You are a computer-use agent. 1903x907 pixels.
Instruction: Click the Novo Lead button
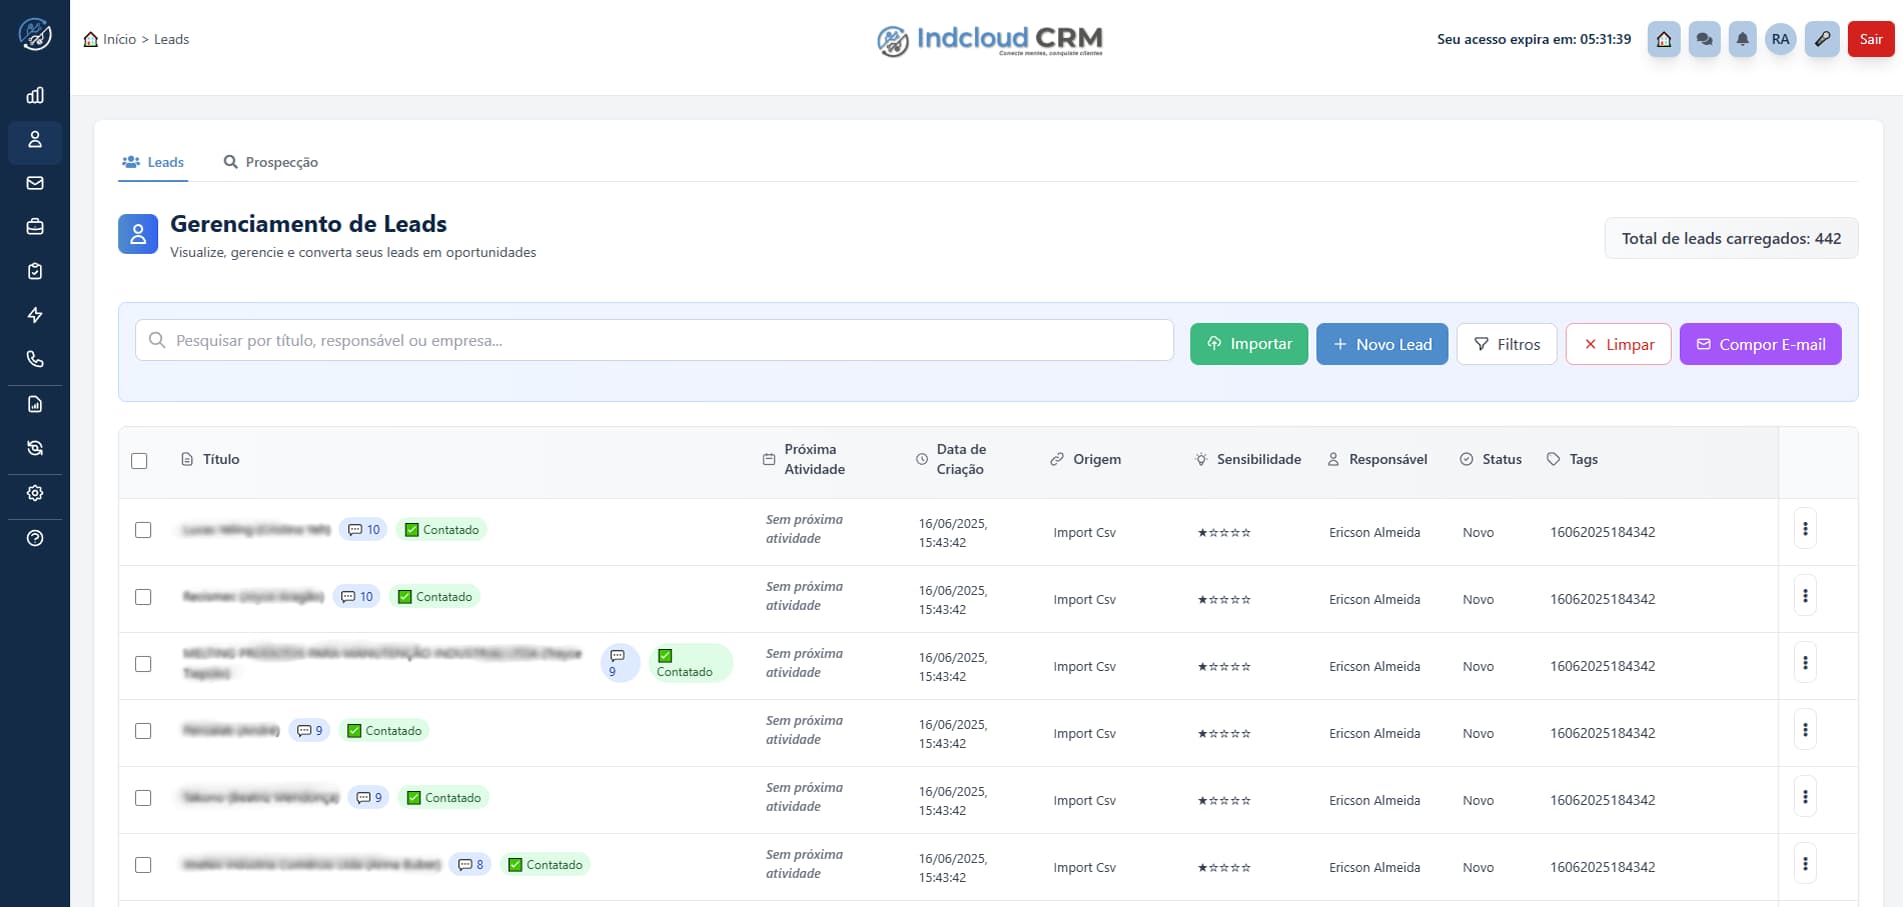[x=1381, y=344]
